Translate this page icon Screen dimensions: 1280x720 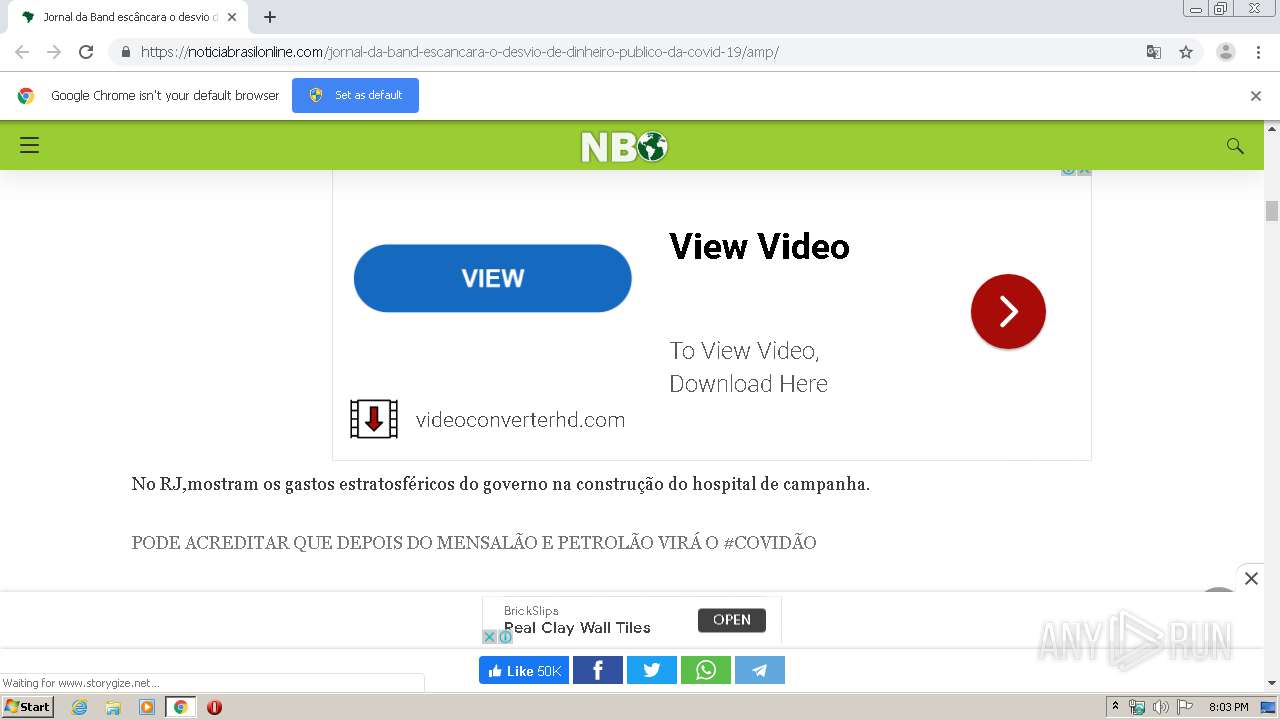[1154, 52]
